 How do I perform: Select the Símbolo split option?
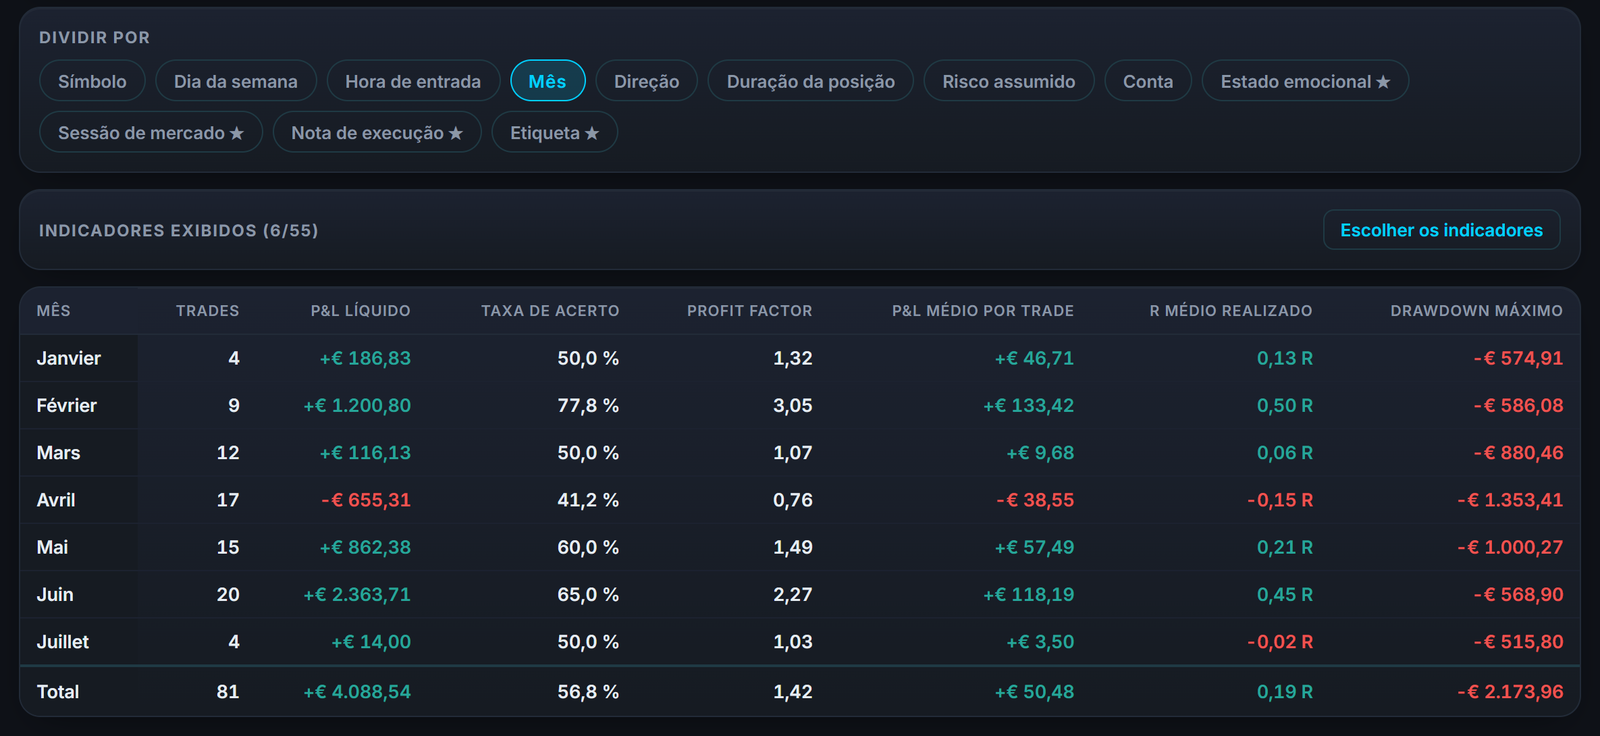pos(92,81)
